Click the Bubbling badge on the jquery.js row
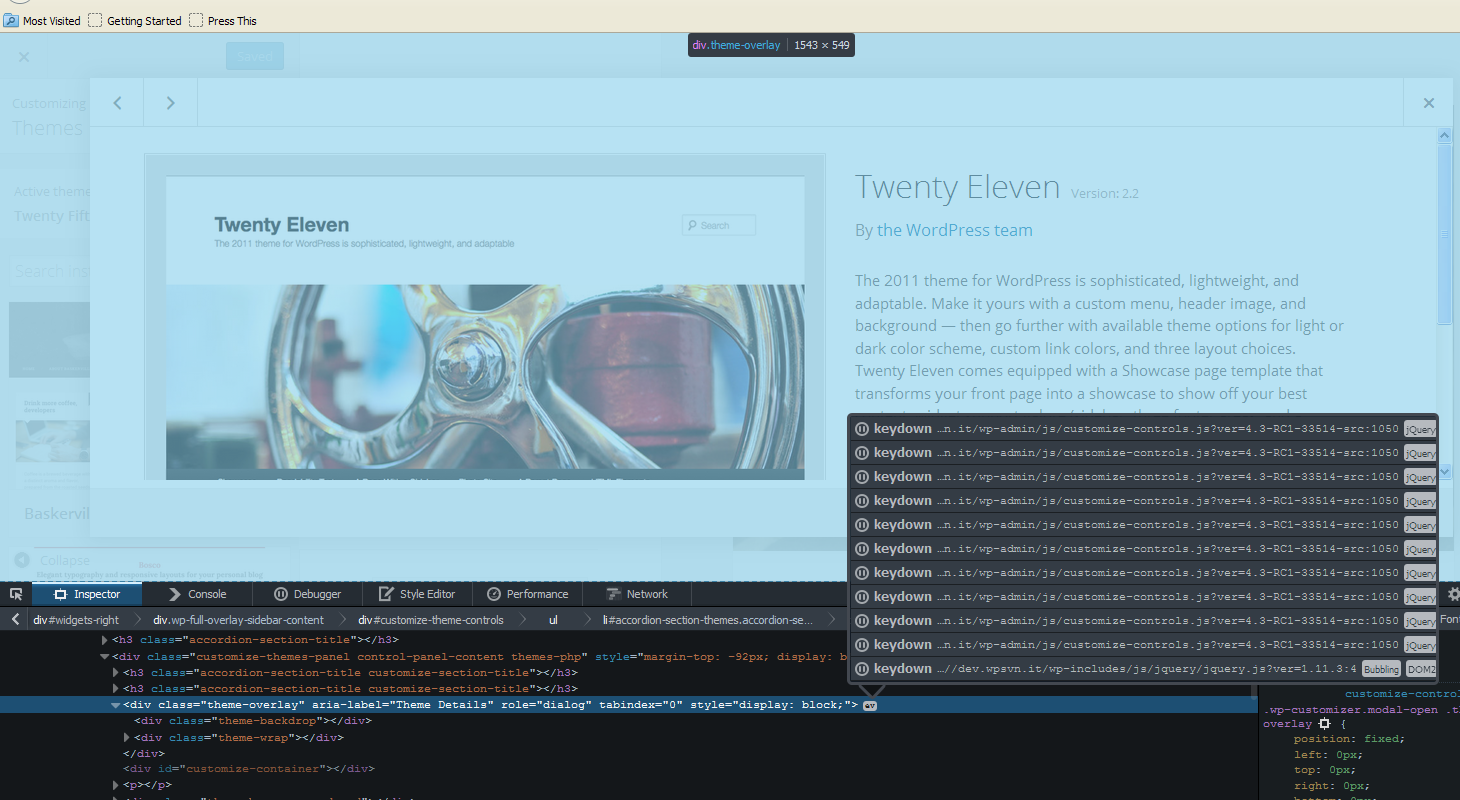The height and width of the screenshot is (800, 1460). coord(1381,669)
